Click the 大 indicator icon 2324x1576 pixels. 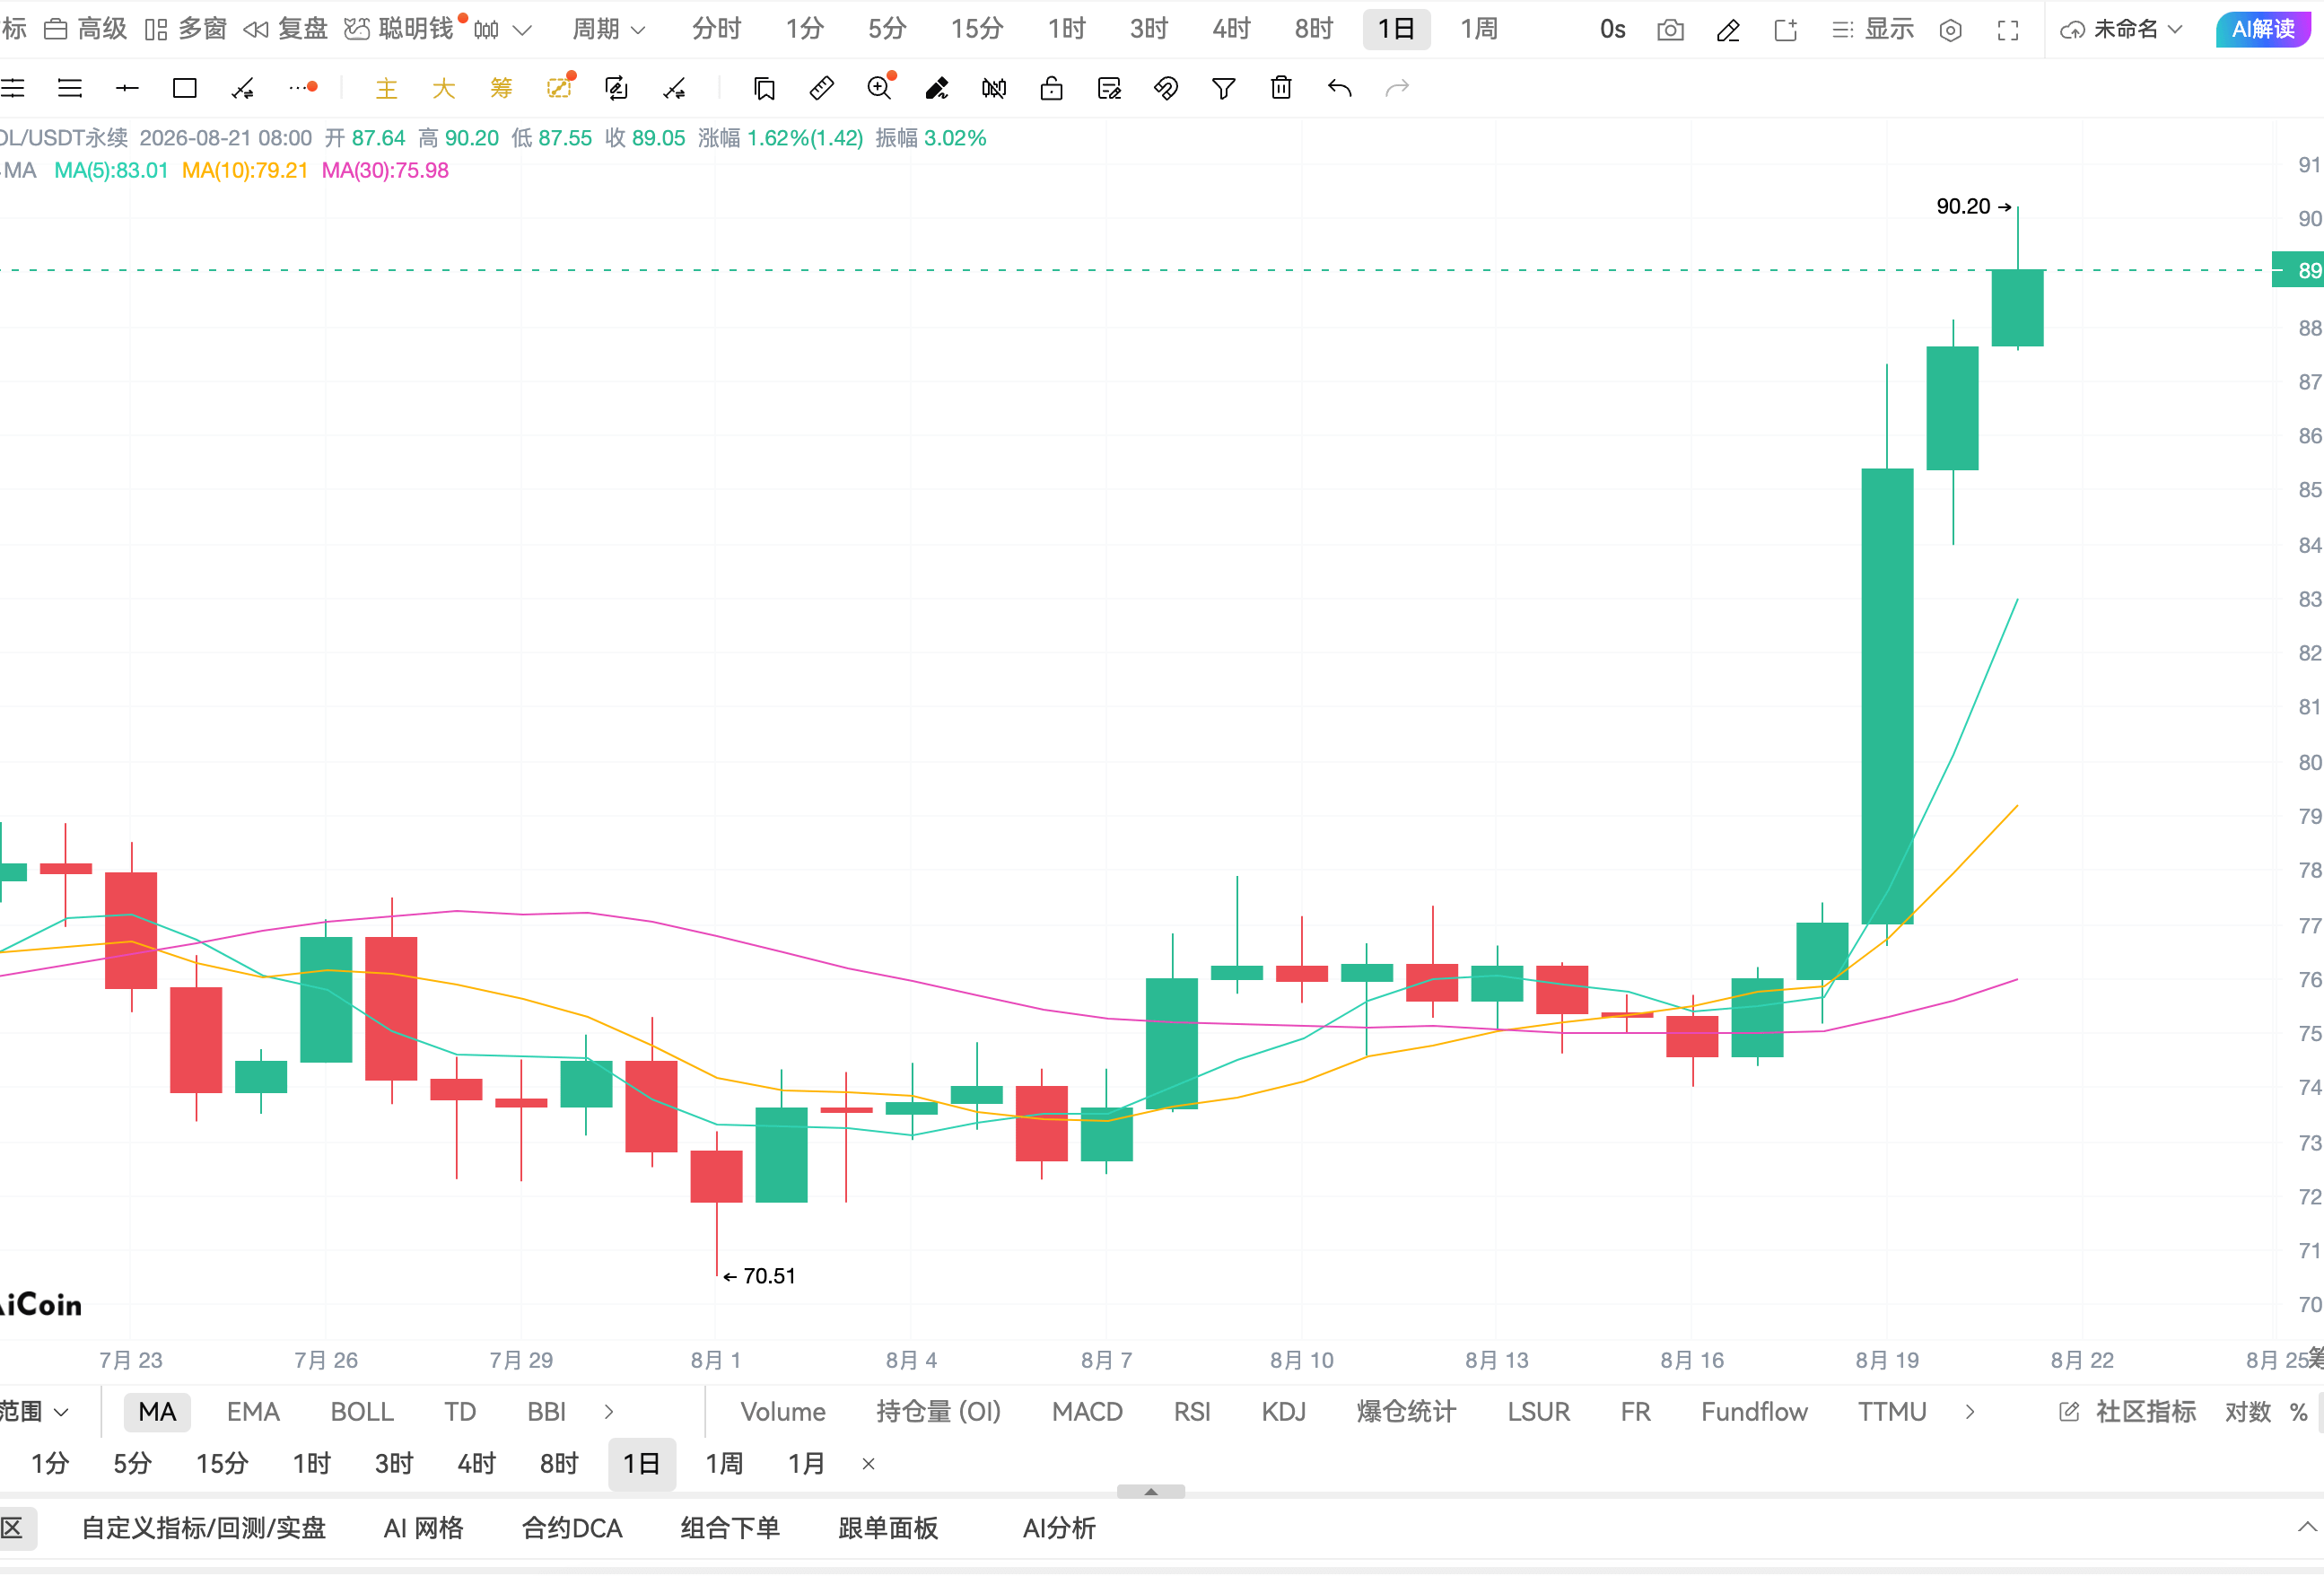(444, 89)
